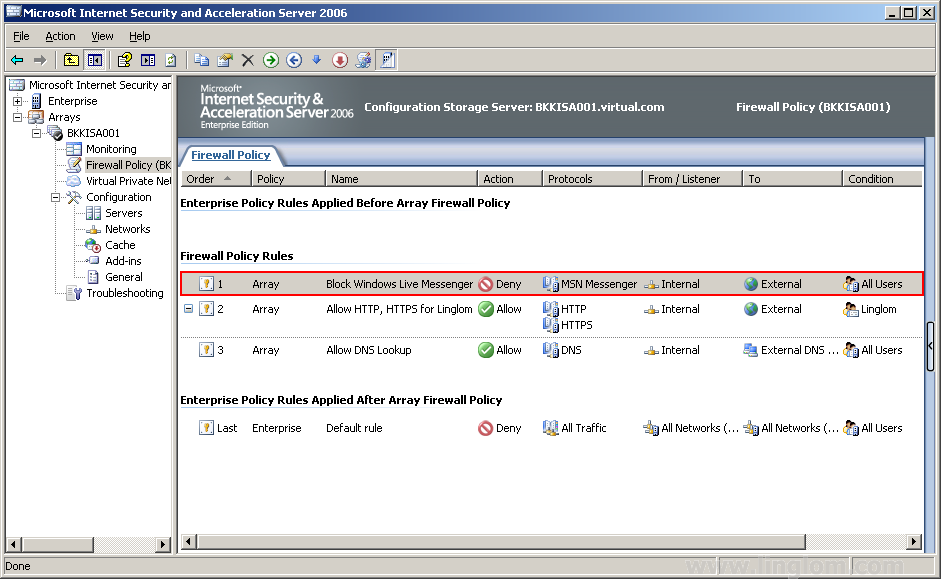Select the Default rule name
The width and height of the screenshot is (941, 579).
click(354, 428)
